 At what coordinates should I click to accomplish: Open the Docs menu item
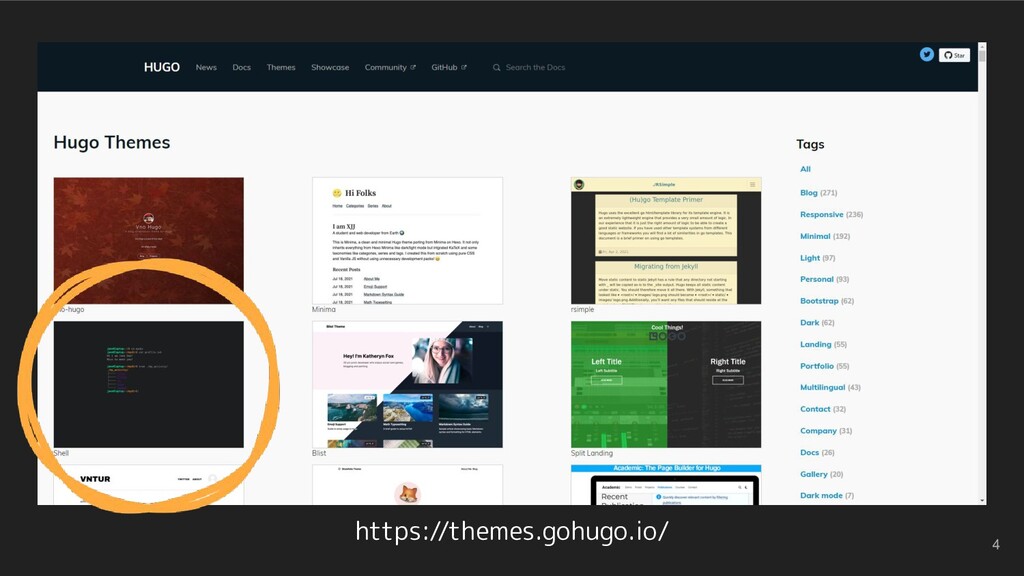pyautogui.click(x=242, y=67)
